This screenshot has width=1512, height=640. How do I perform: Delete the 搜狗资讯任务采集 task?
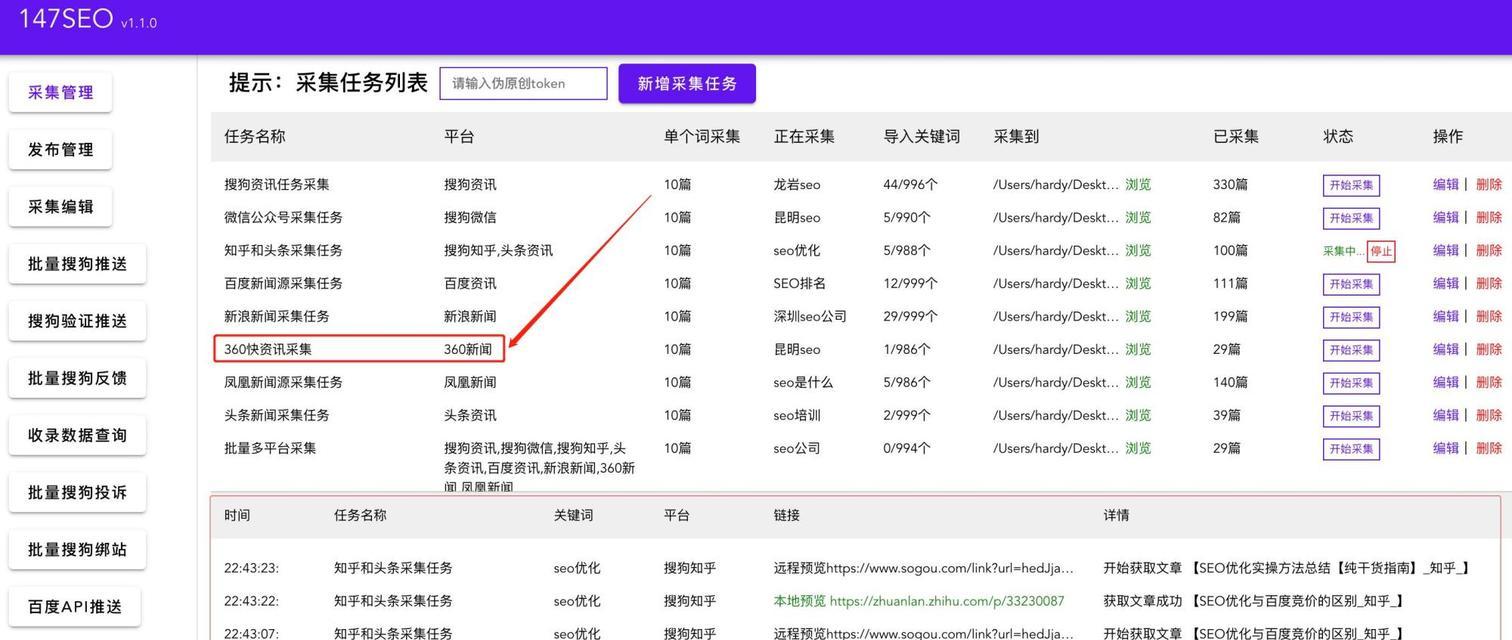click(x=1489, y=184)
